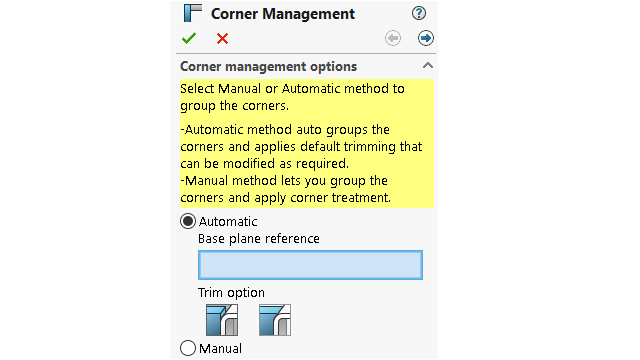Click the green OK checkmark

click(189, 38)
